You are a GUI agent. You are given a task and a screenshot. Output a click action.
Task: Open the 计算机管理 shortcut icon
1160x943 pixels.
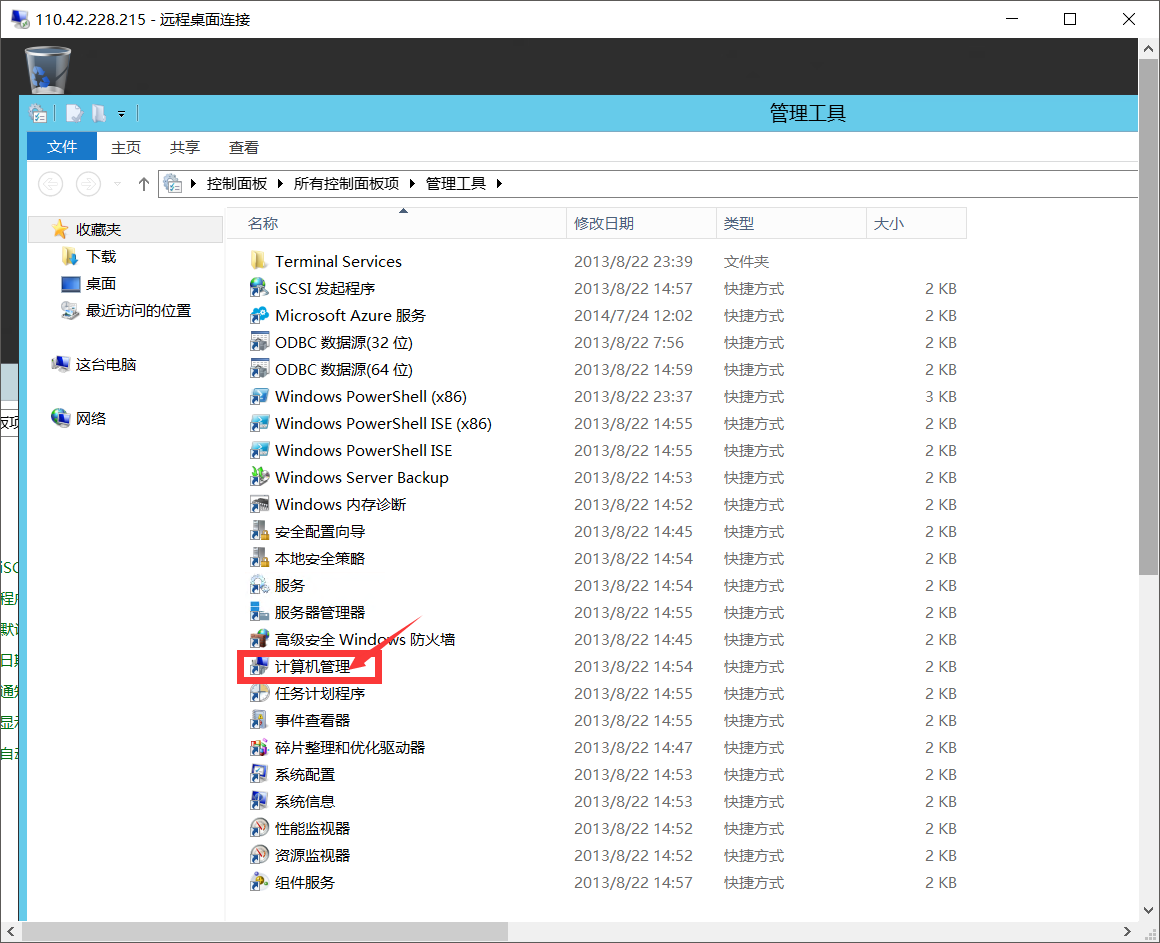(x=259, y=666)
